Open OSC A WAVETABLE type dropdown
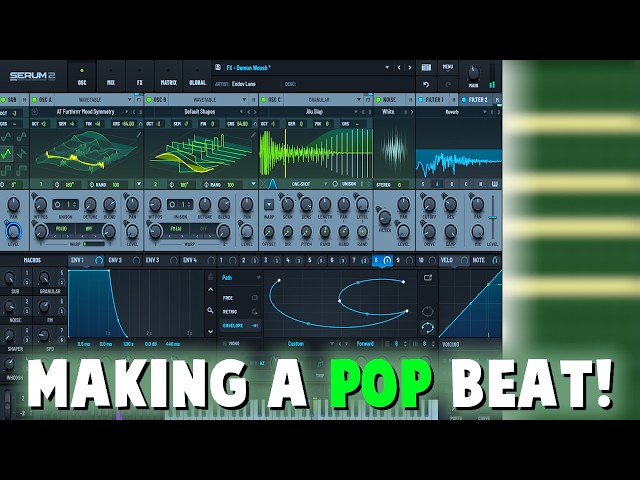 129,100
